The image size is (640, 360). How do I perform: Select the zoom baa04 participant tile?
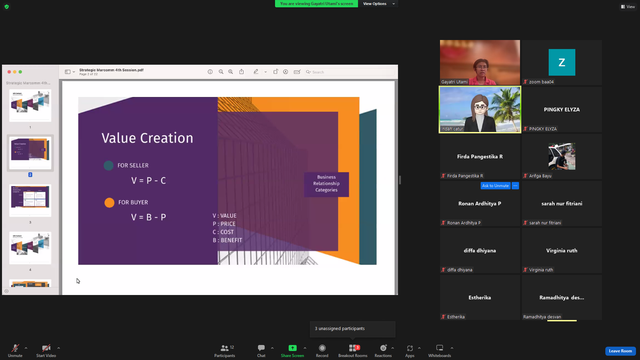[562, 62]
